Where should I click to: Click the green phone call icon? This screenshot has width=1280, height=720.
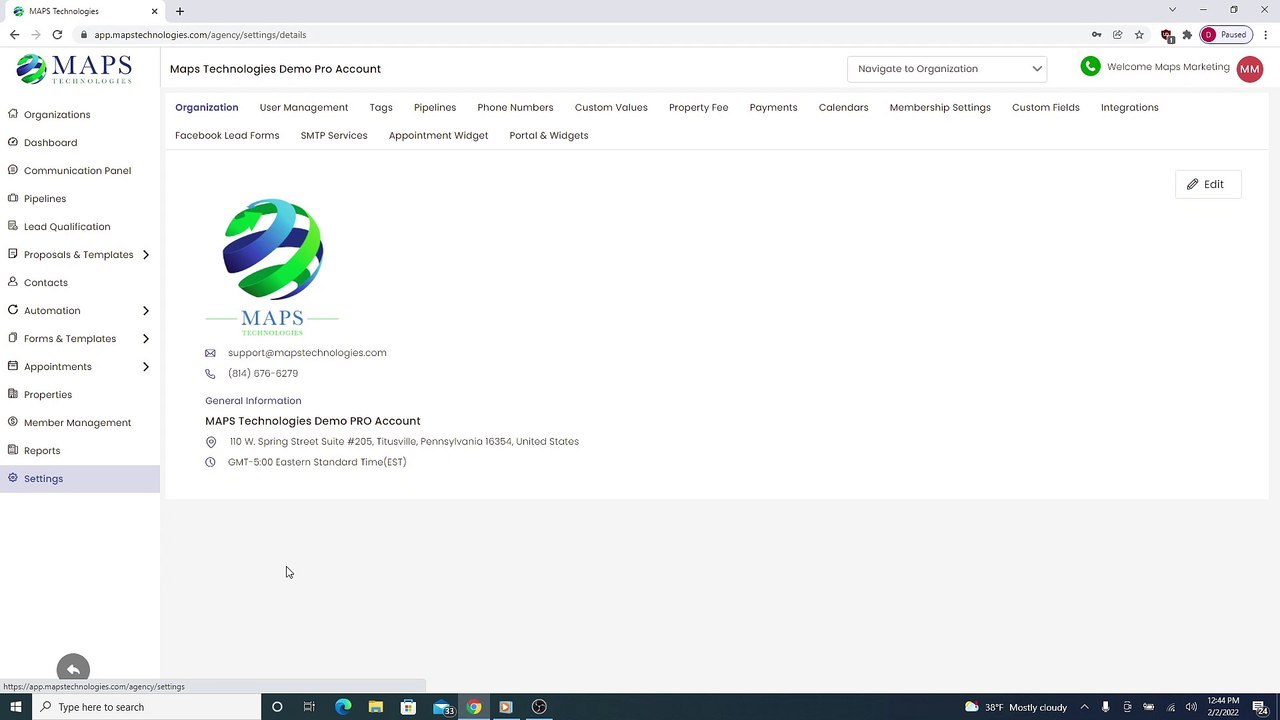[1090, 67]
